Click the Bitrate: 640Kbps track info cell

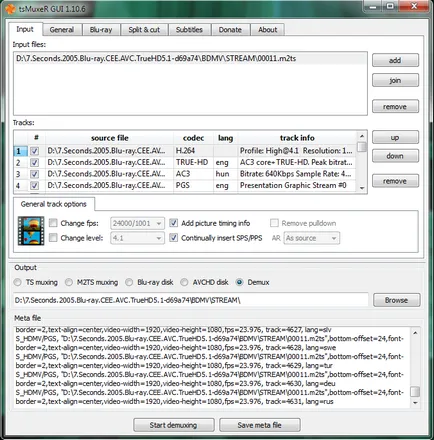297,174
